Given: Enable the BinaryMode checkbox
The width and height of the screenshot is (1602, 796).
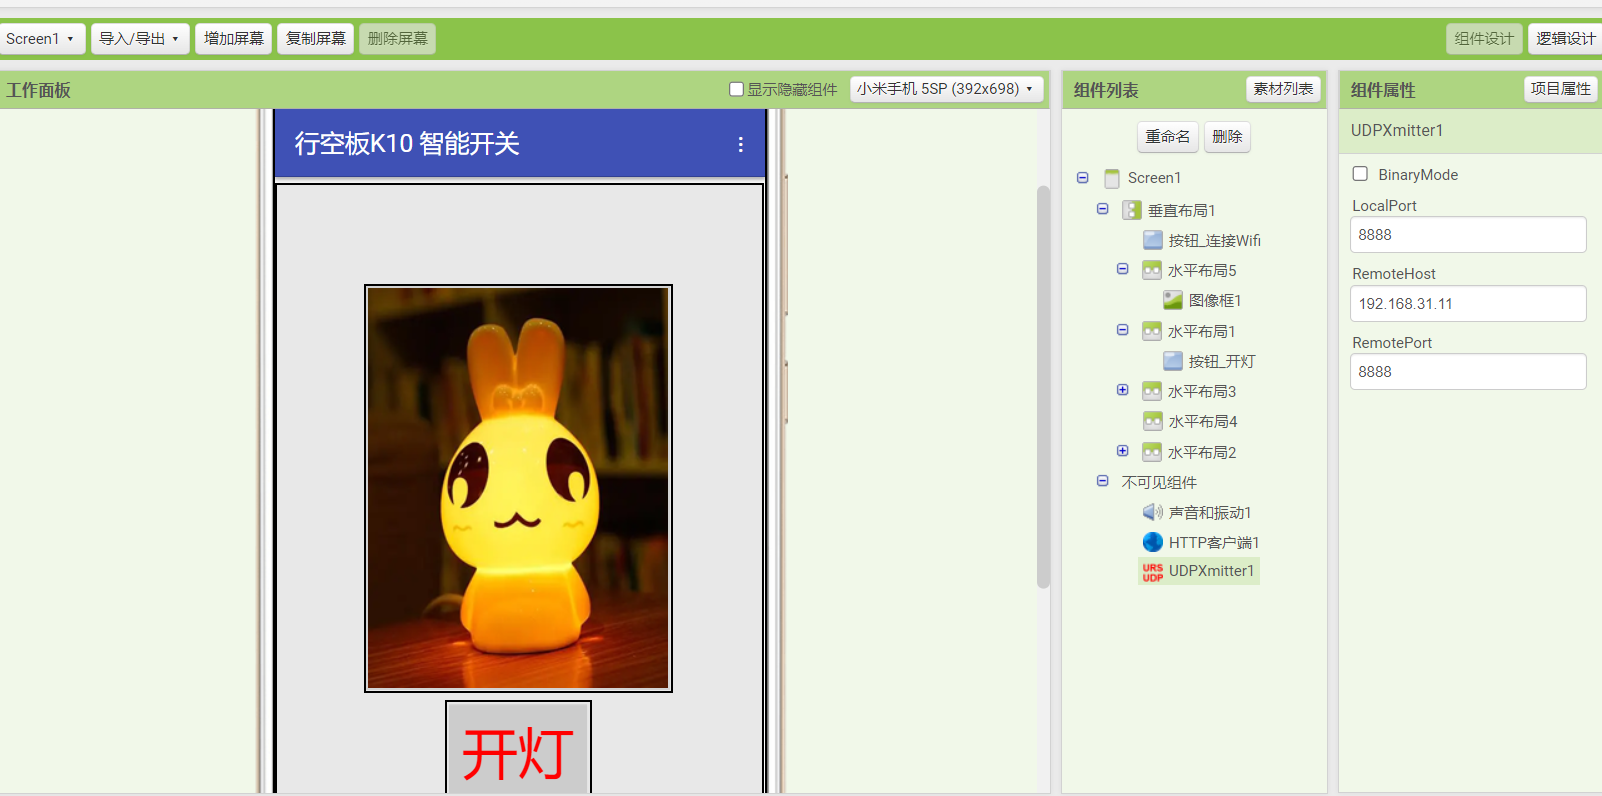Looking at the screenshot, I should pos(1360,174).
